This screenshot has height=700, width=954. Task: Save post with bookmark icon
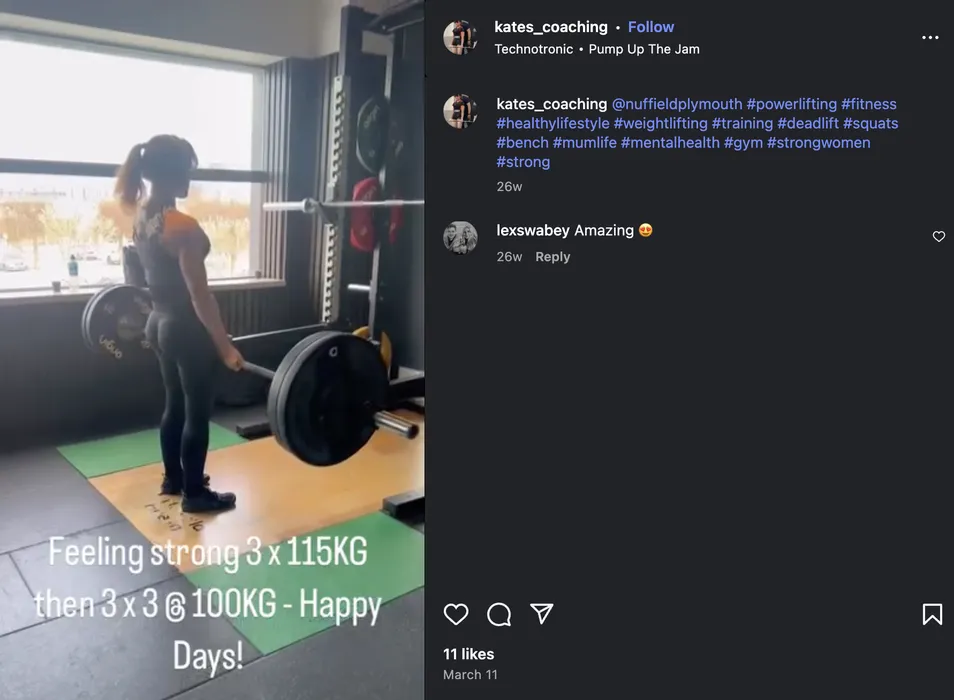[932, 614]
